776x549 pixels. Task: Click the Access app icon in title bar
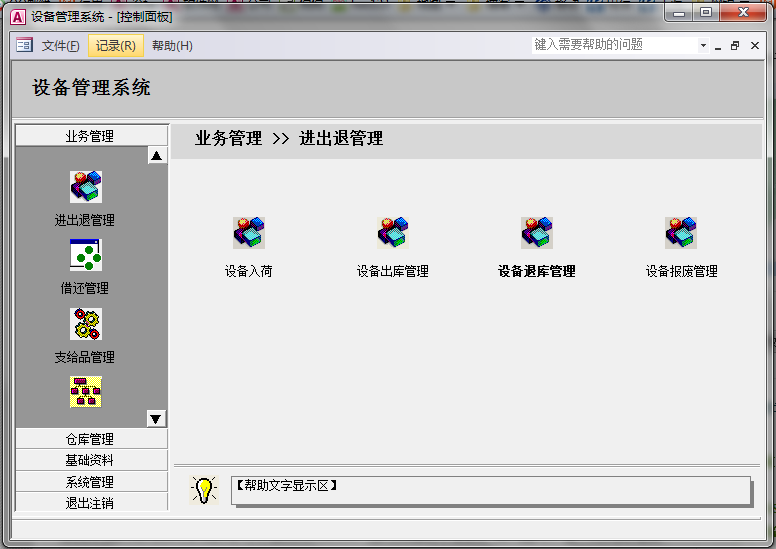18,17
